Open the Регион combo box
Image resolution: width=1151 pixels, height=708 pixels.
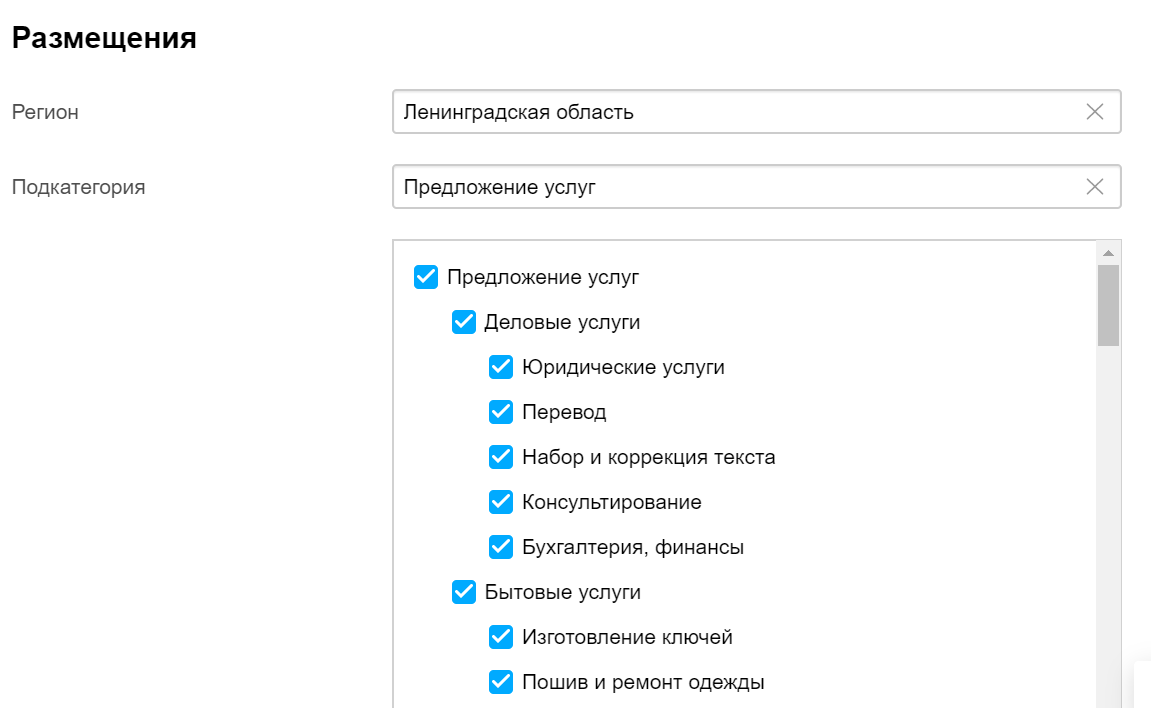point(735,112)
